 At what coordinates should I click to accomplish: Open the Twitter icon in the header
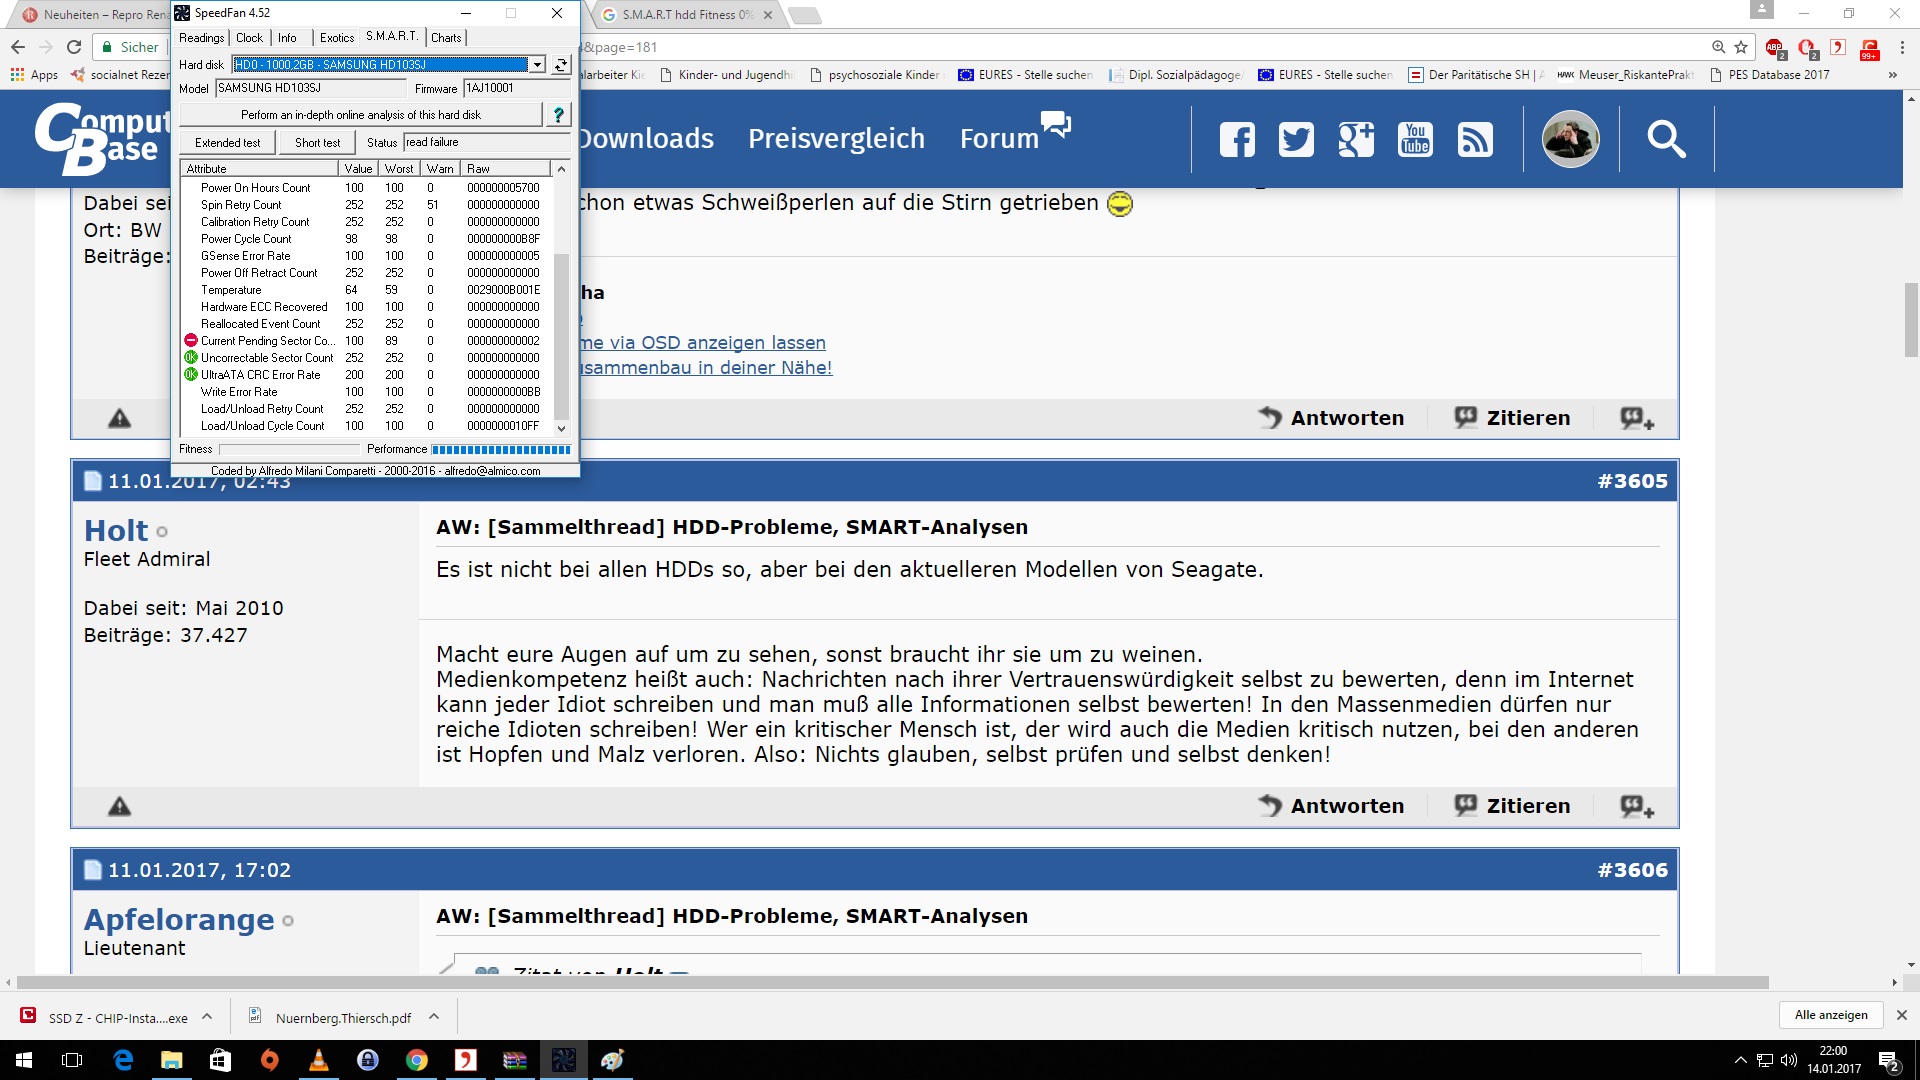pos(1296,139)
